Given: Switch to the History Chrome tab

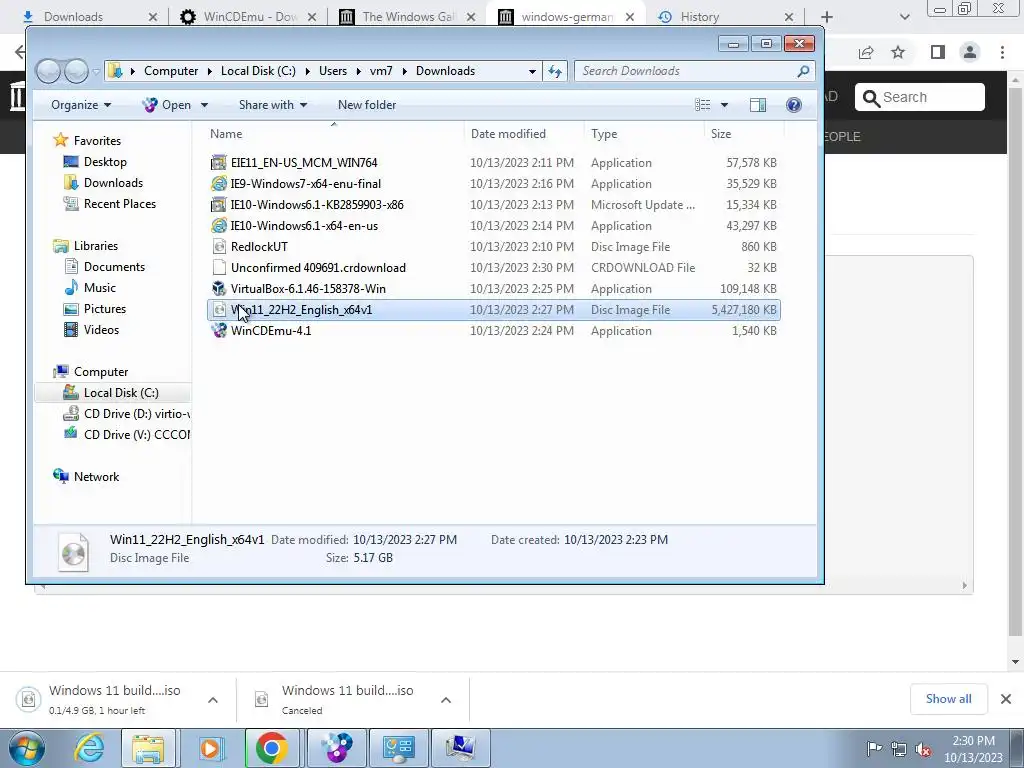Looking at the screenshot, I should (x=725, y=17).
